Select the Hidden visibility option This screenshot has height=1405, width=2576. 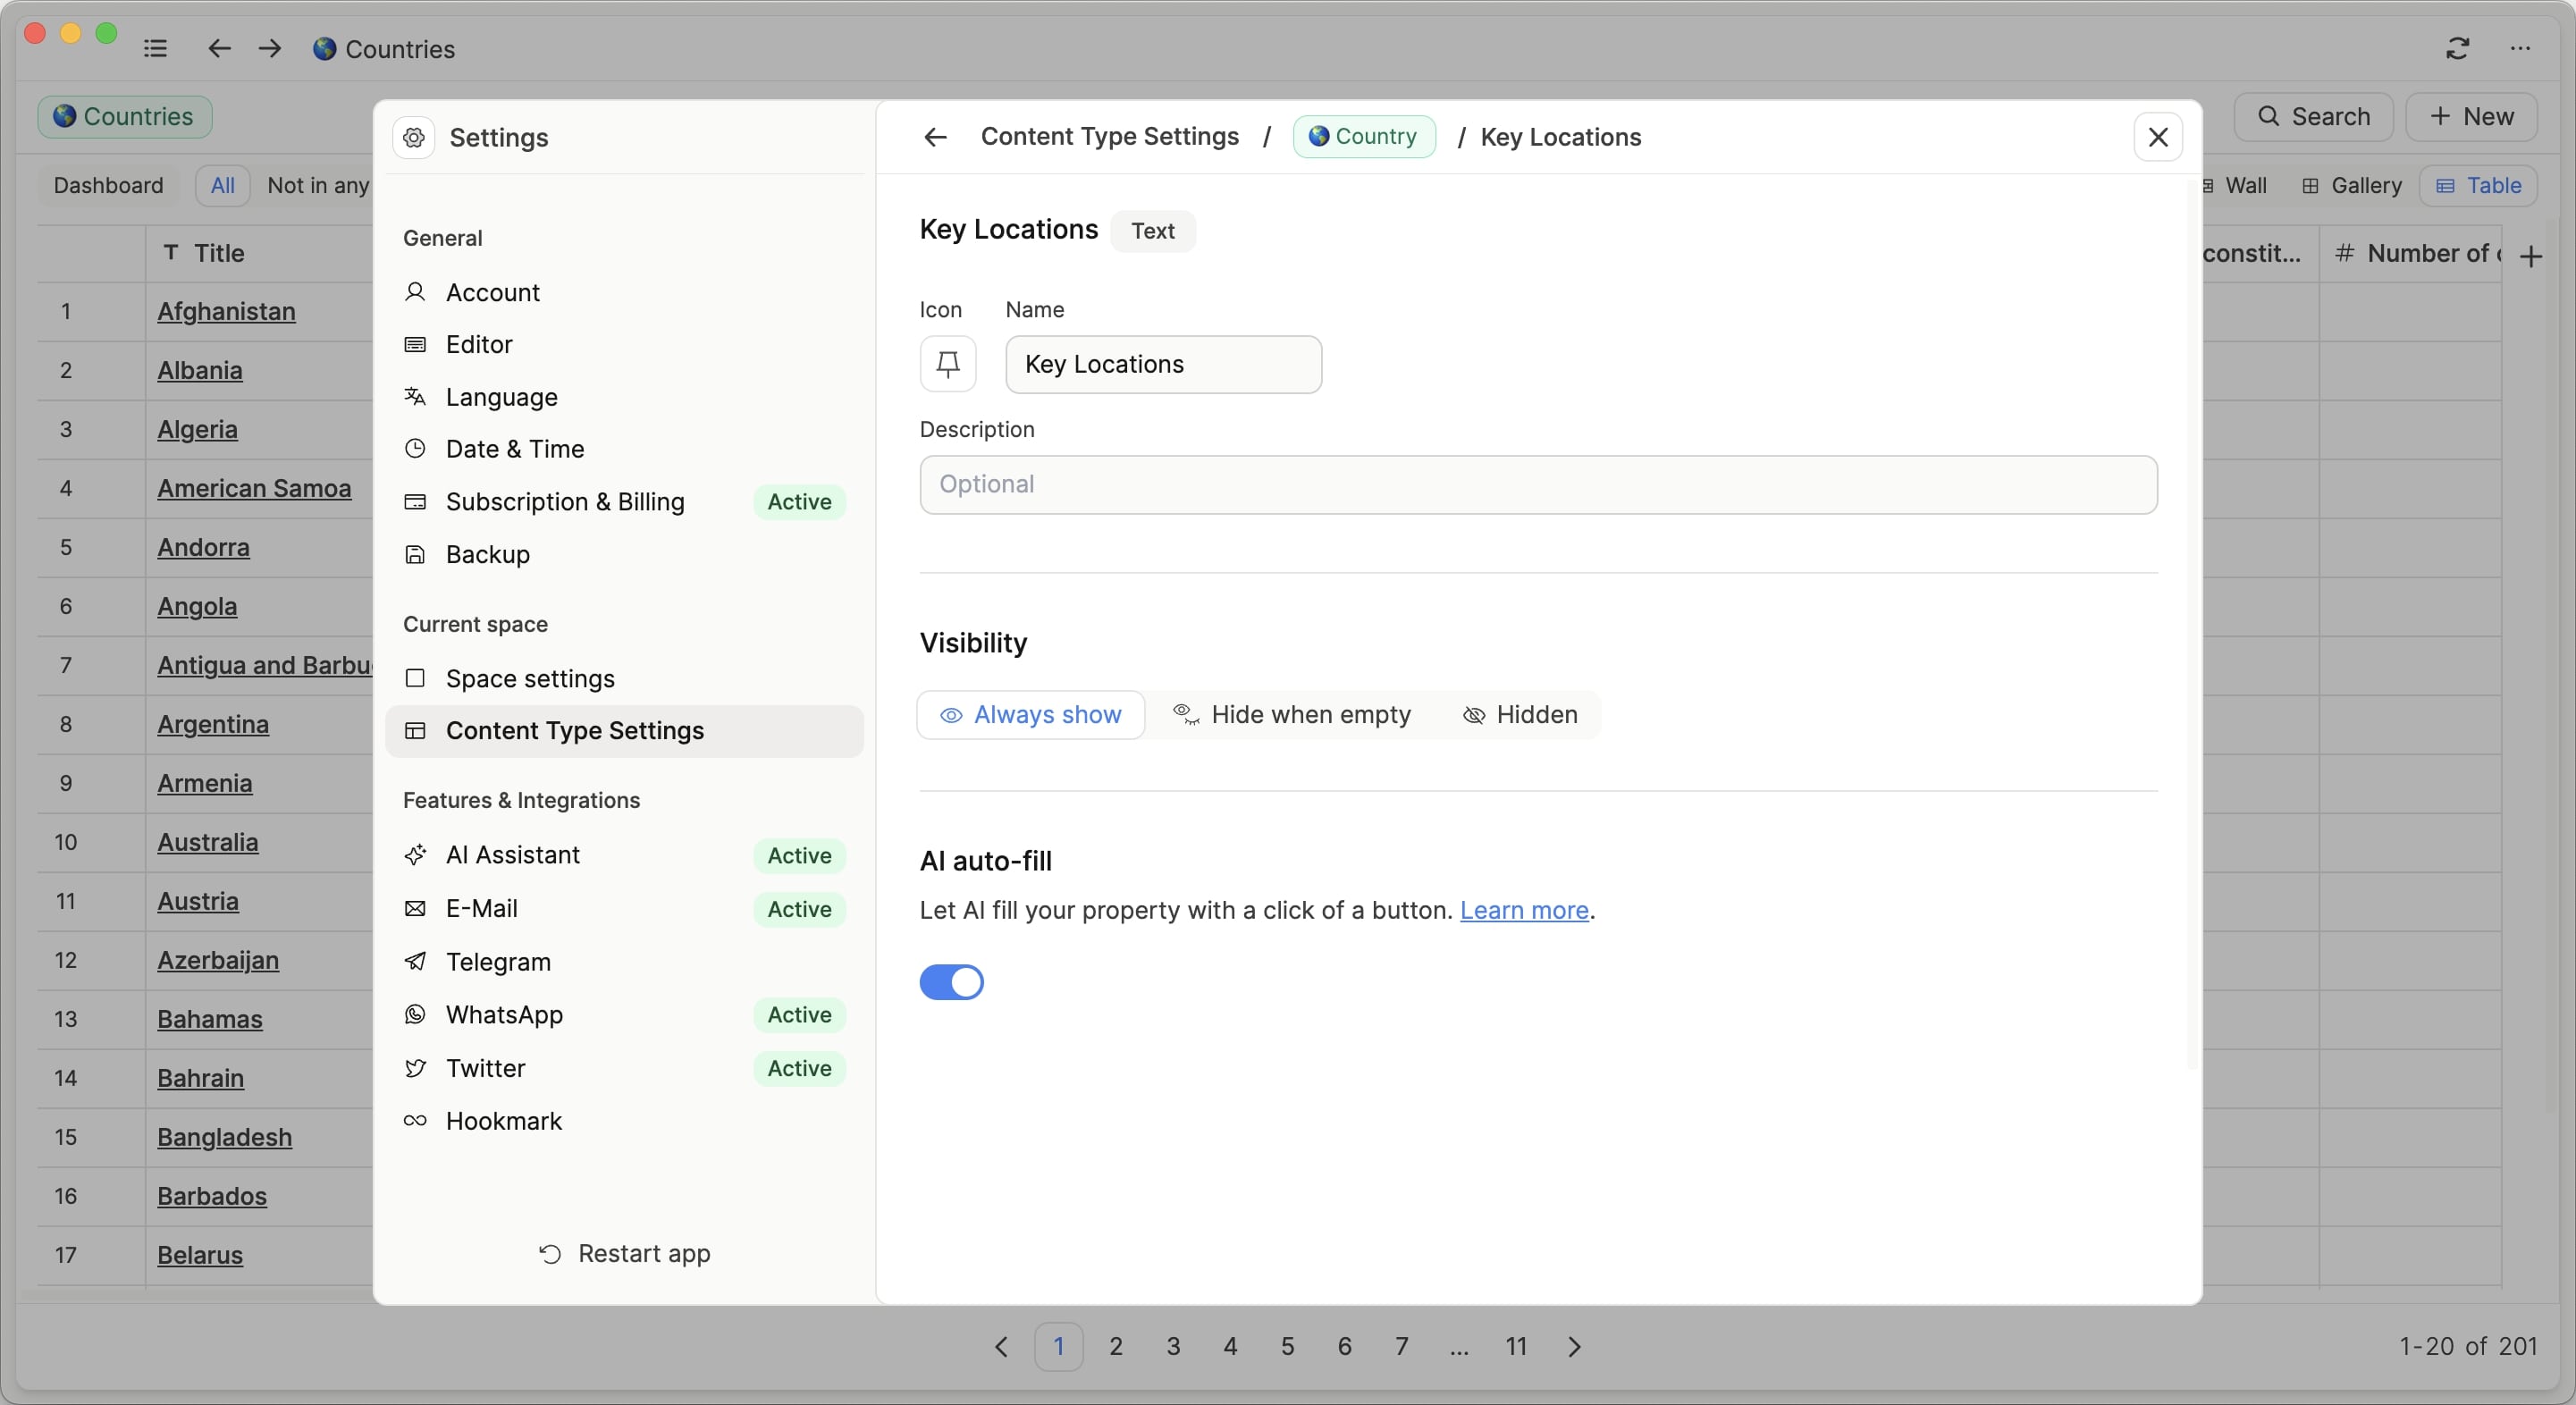pyautogui.click(x=1519, y=715)
